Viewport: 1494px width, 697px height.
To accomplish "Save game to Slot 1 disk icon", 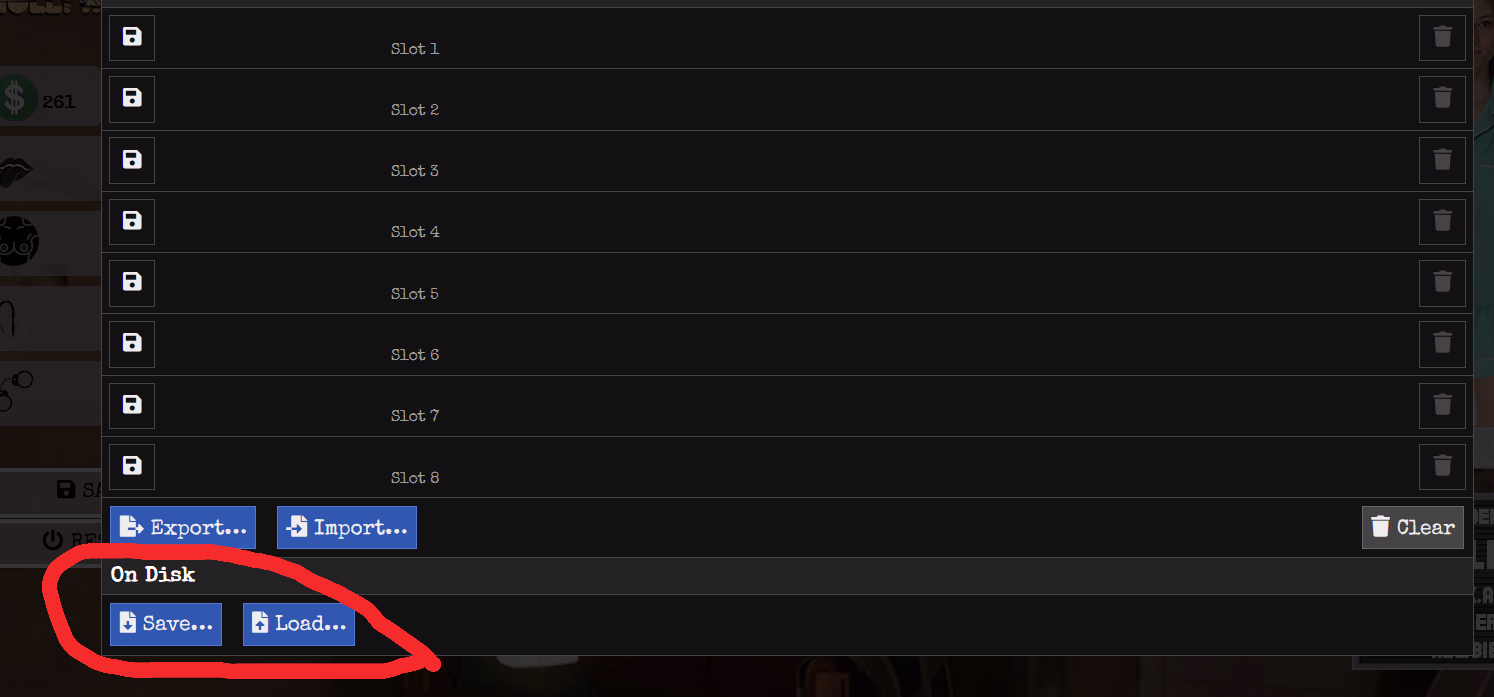I will click(x=132, y=38).
